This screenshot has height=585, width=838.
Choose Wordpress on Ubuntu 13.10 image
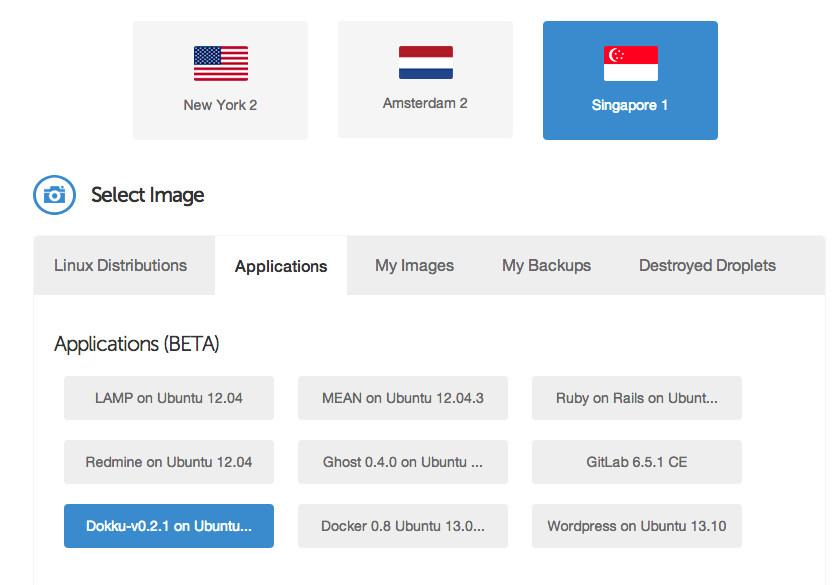click(x=637, y=526)
